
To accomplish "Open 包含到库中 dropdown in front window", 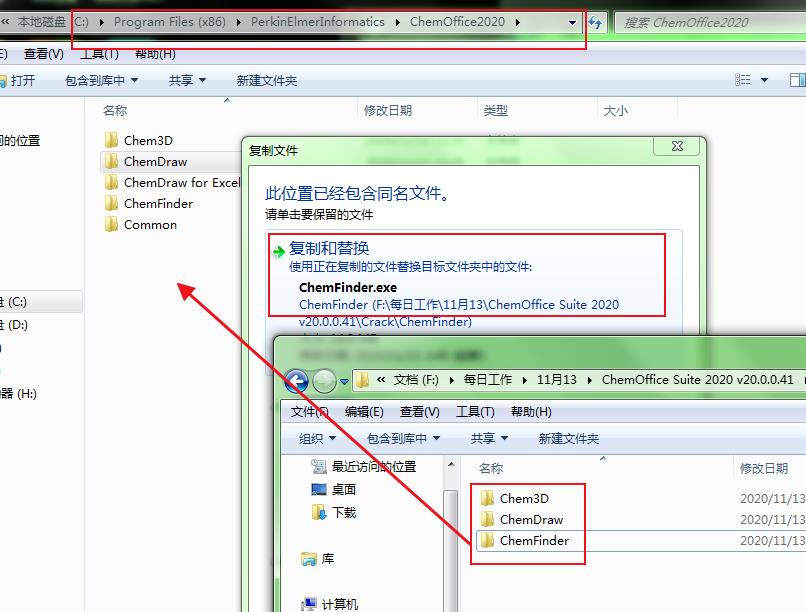I will click(404, 438).
